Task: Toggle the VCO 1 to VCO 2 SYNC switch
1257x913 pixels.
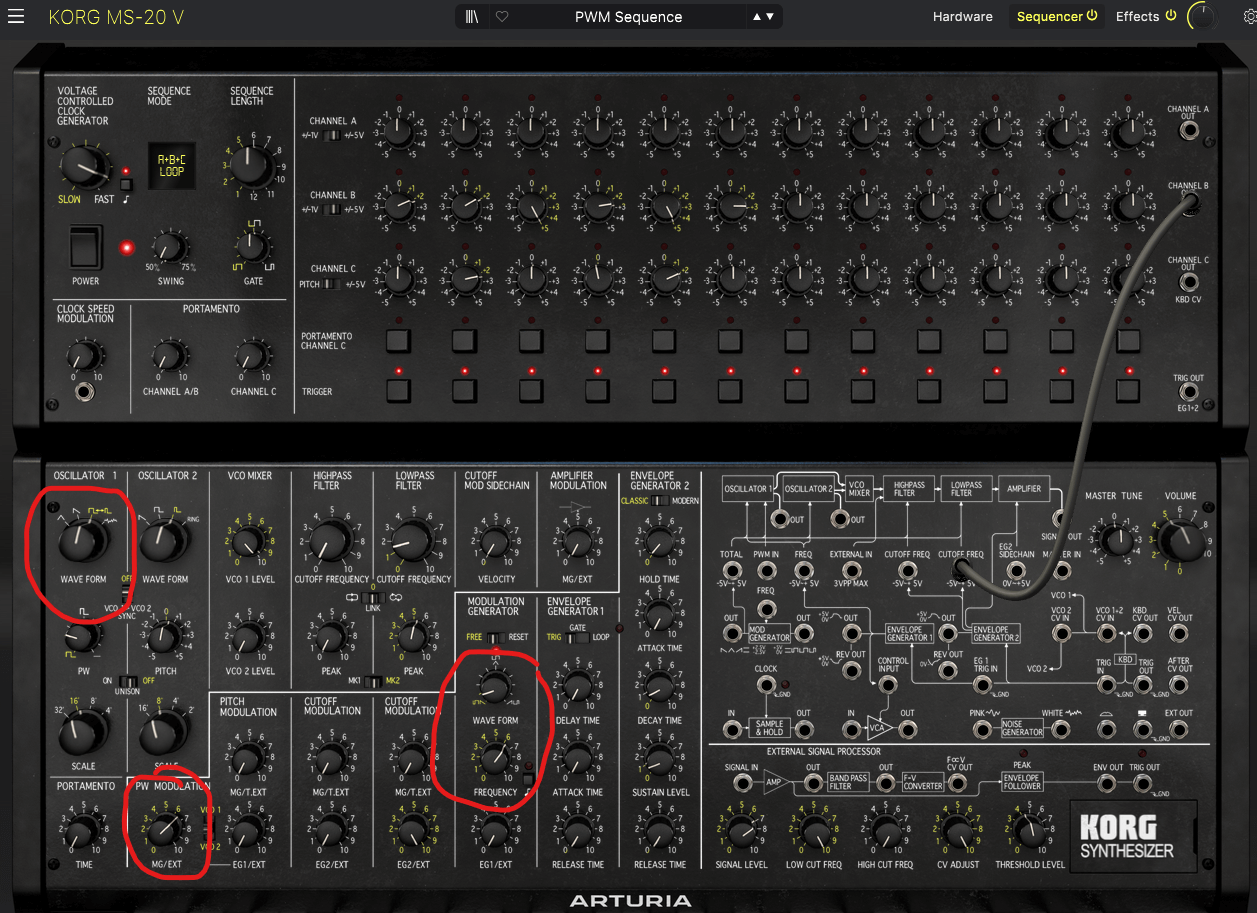Action: tap(126, 592)
